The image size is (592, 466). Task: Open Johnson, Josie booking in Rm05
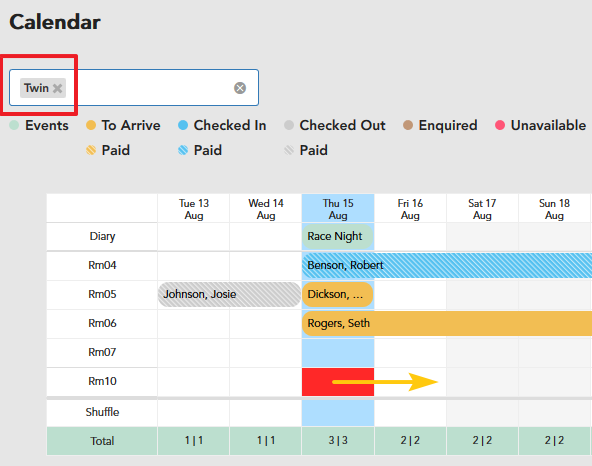230,295
